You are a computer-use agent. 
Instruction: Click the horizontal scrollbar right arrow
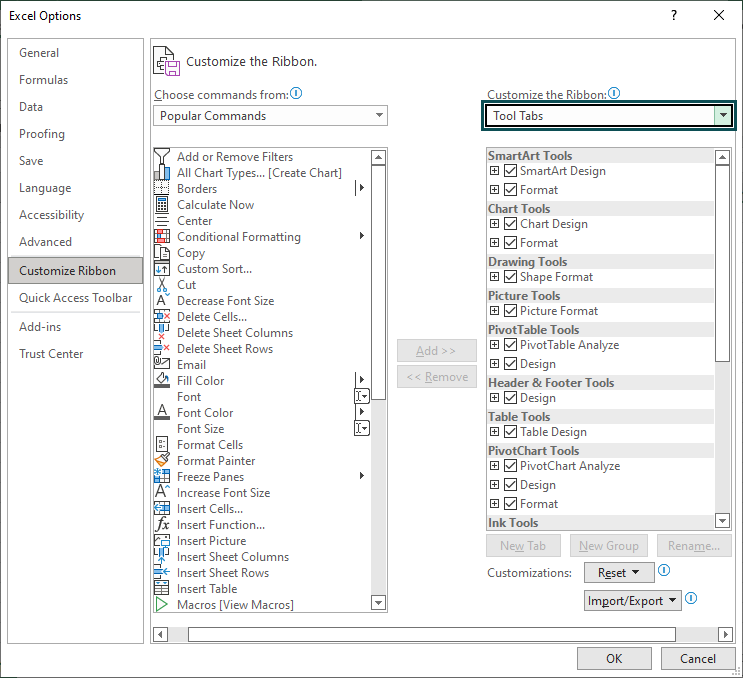point(725,634)
